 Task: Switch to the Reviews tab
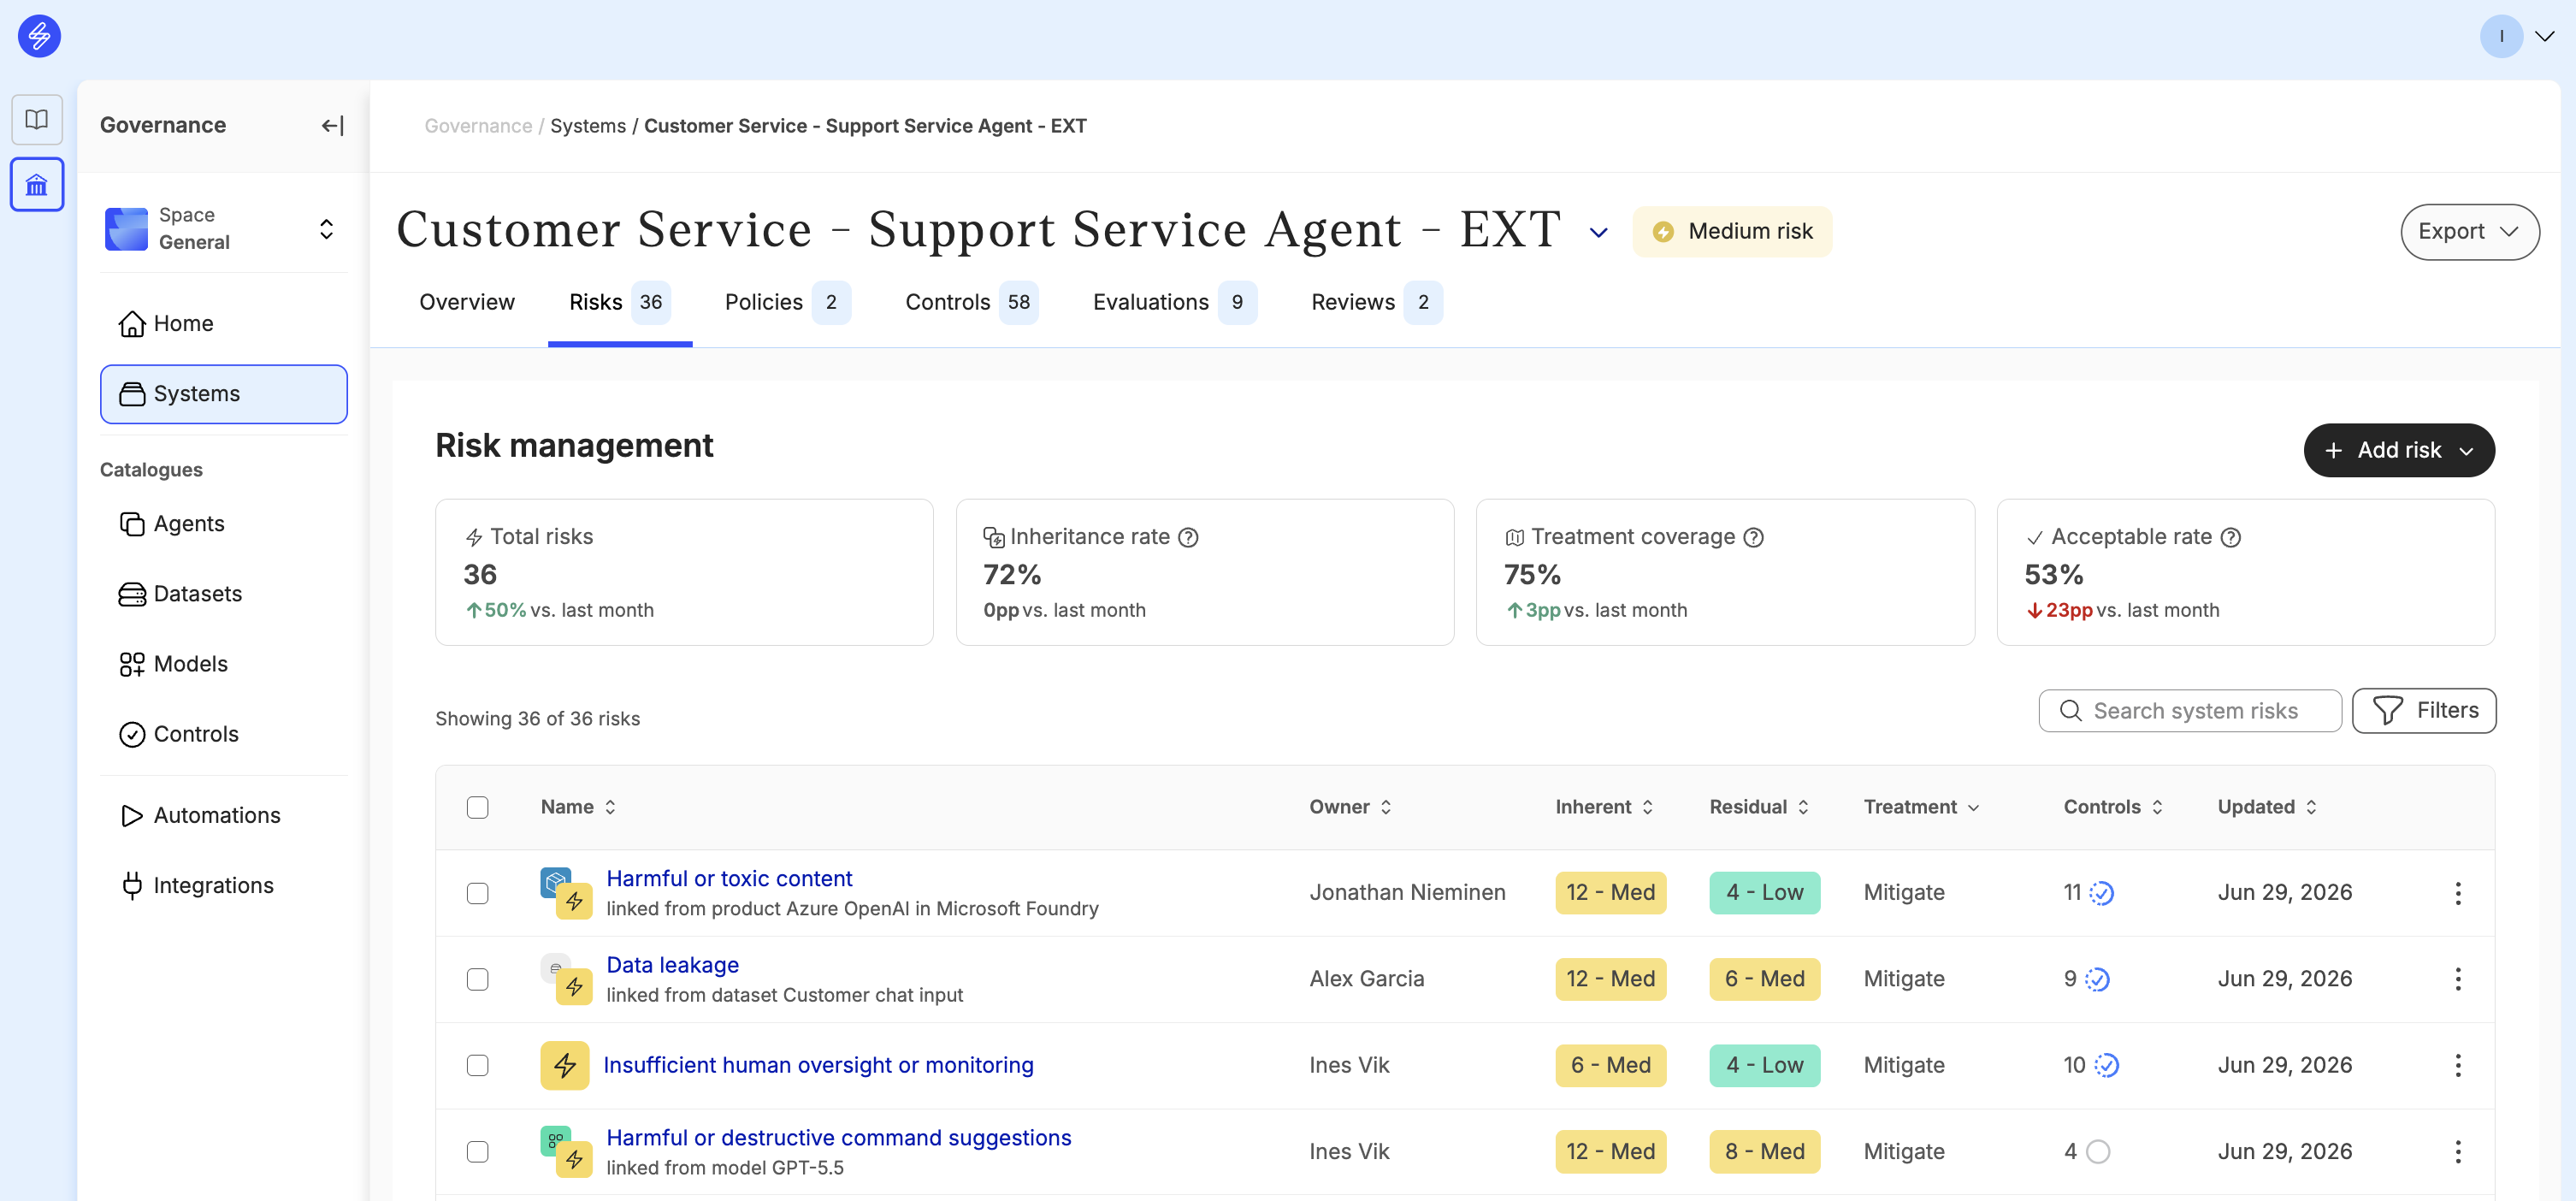1376,302
